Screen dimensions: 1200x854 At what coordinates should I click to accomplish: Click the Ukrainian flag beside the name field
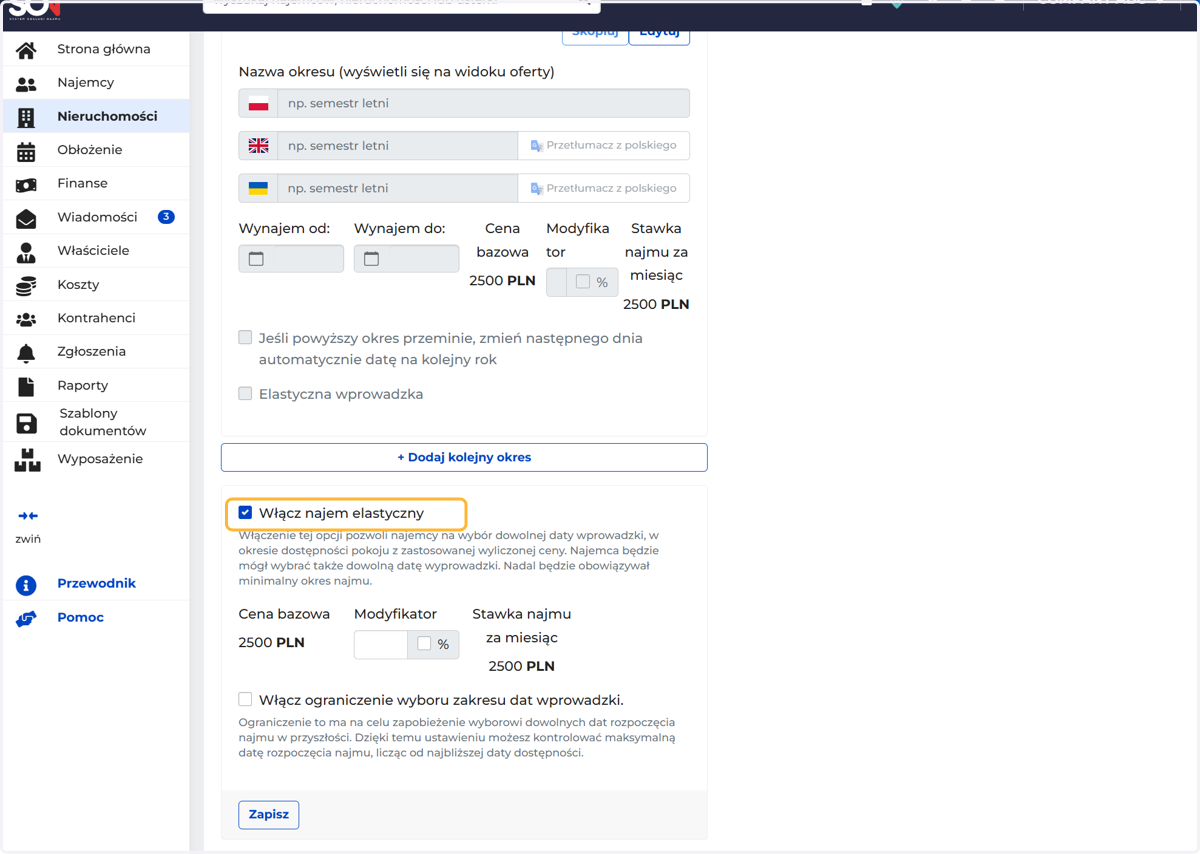point(258,188)
